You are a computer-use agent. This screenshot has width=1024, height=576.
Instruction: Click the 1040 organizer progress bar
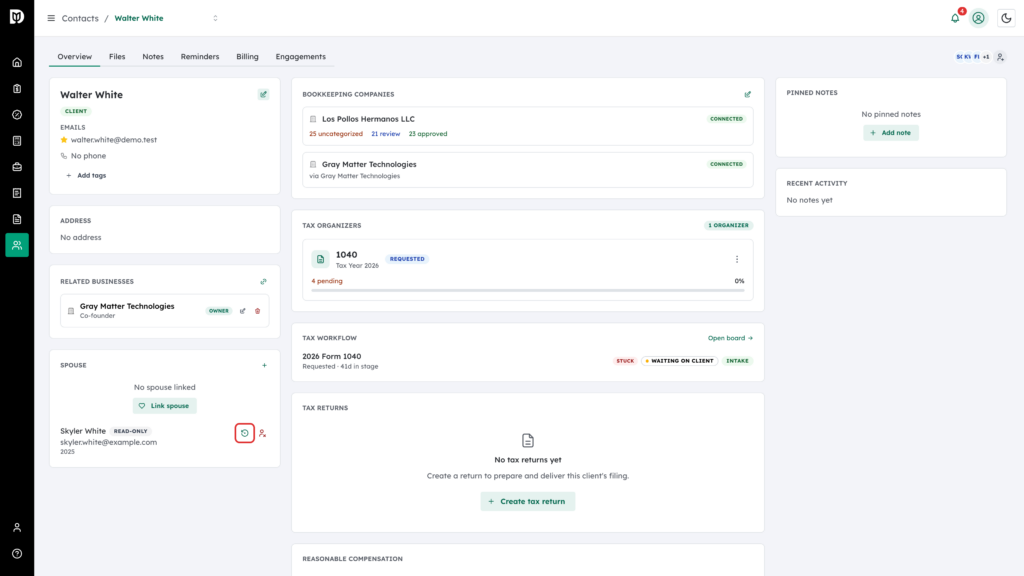coord(528,290)
